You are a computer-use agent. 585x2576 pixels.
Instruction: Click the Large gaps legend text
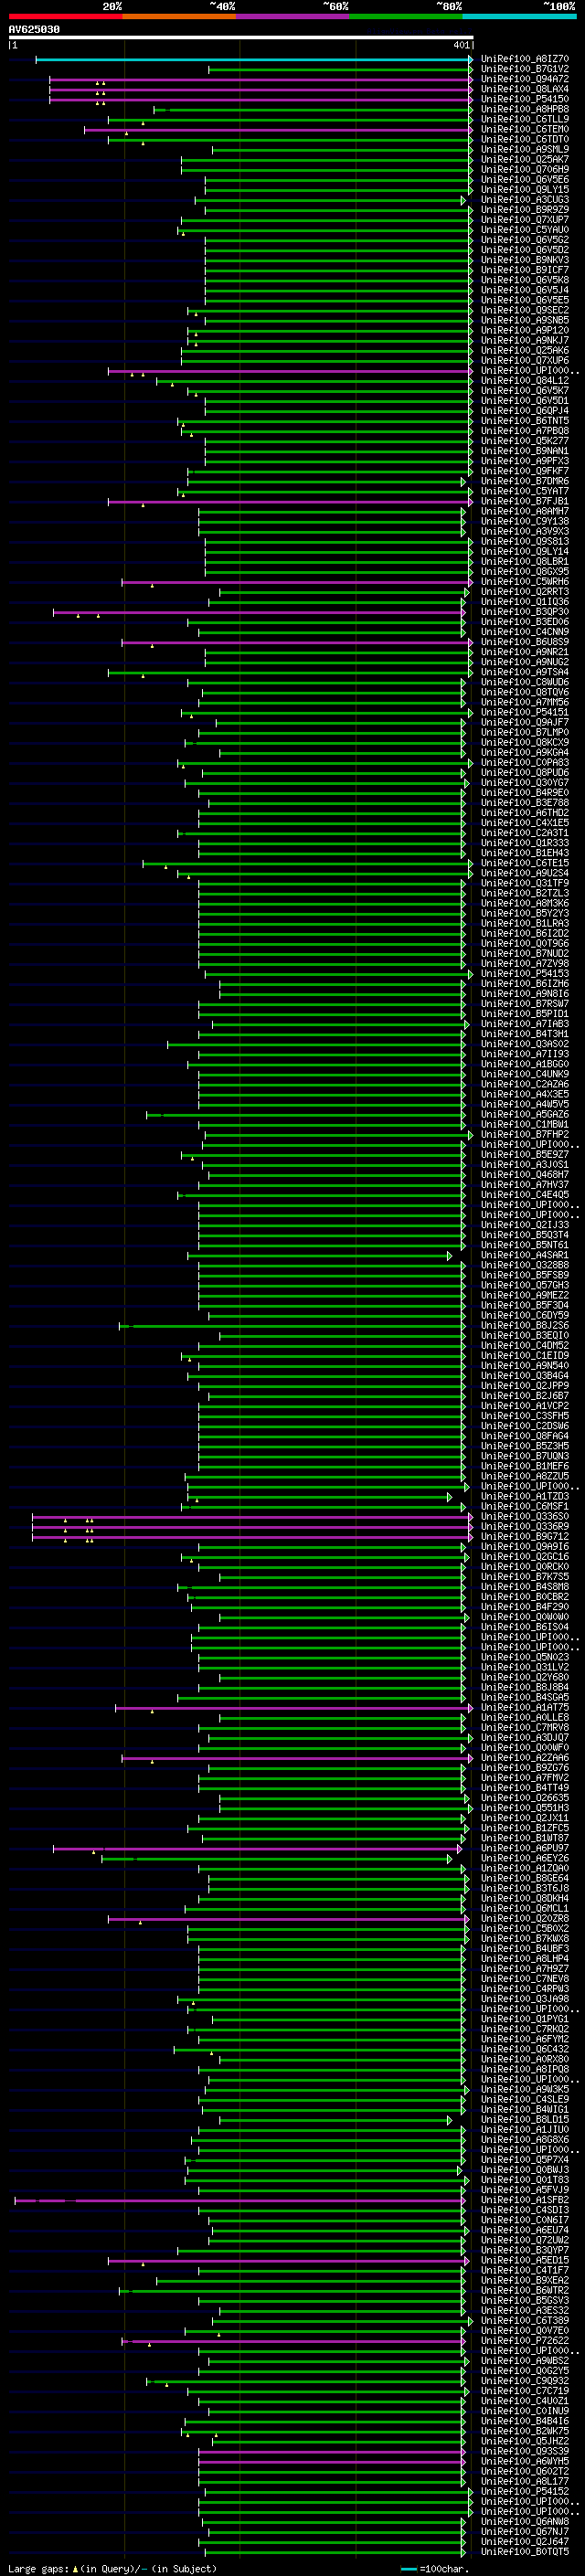click(38, 2568)
